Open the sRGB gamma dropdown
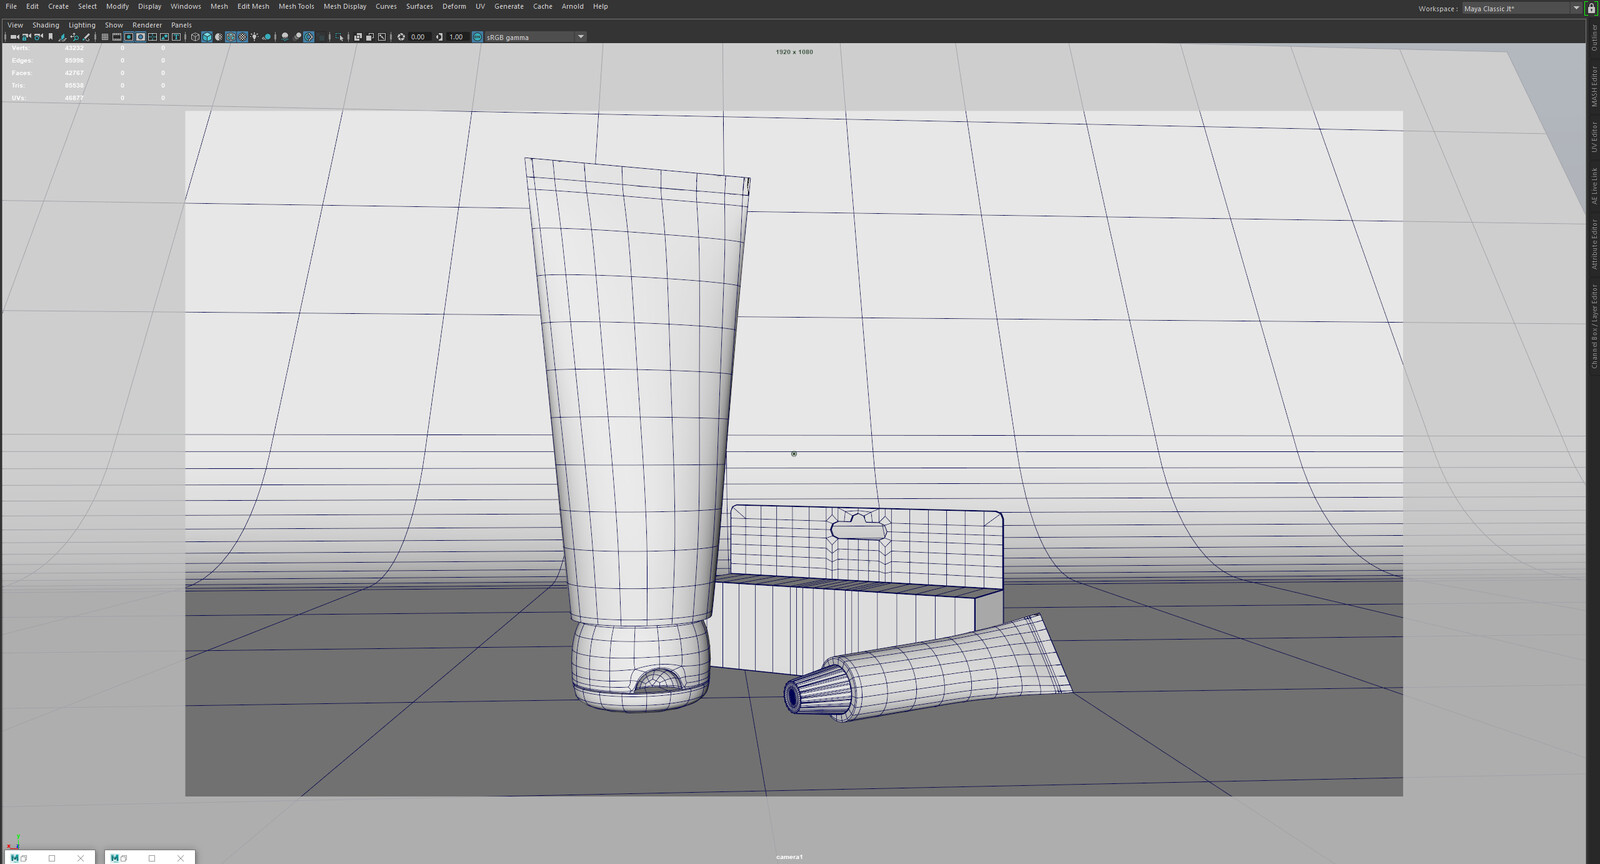This screenshot has height=864, width=1600. 580,37
